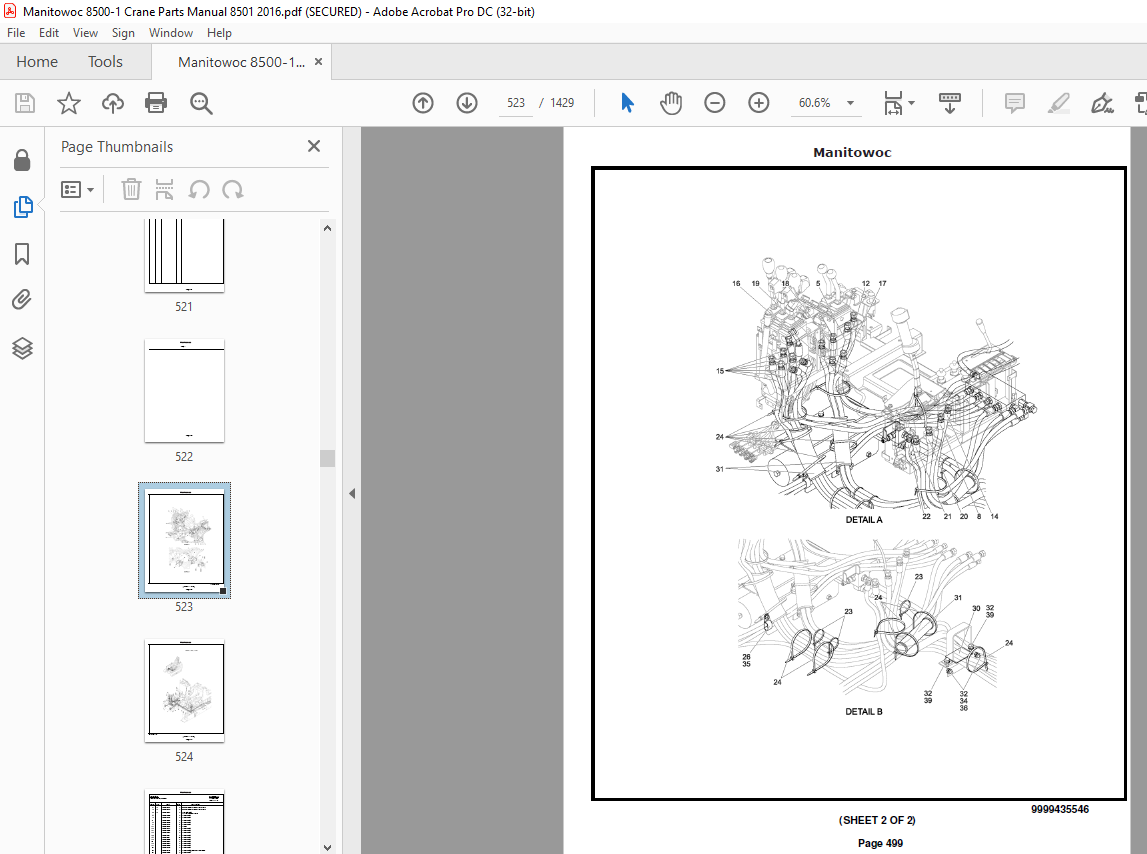Open the Edit menu
Viewport: 1147px width, 854px height.
(x=49, y=33)
